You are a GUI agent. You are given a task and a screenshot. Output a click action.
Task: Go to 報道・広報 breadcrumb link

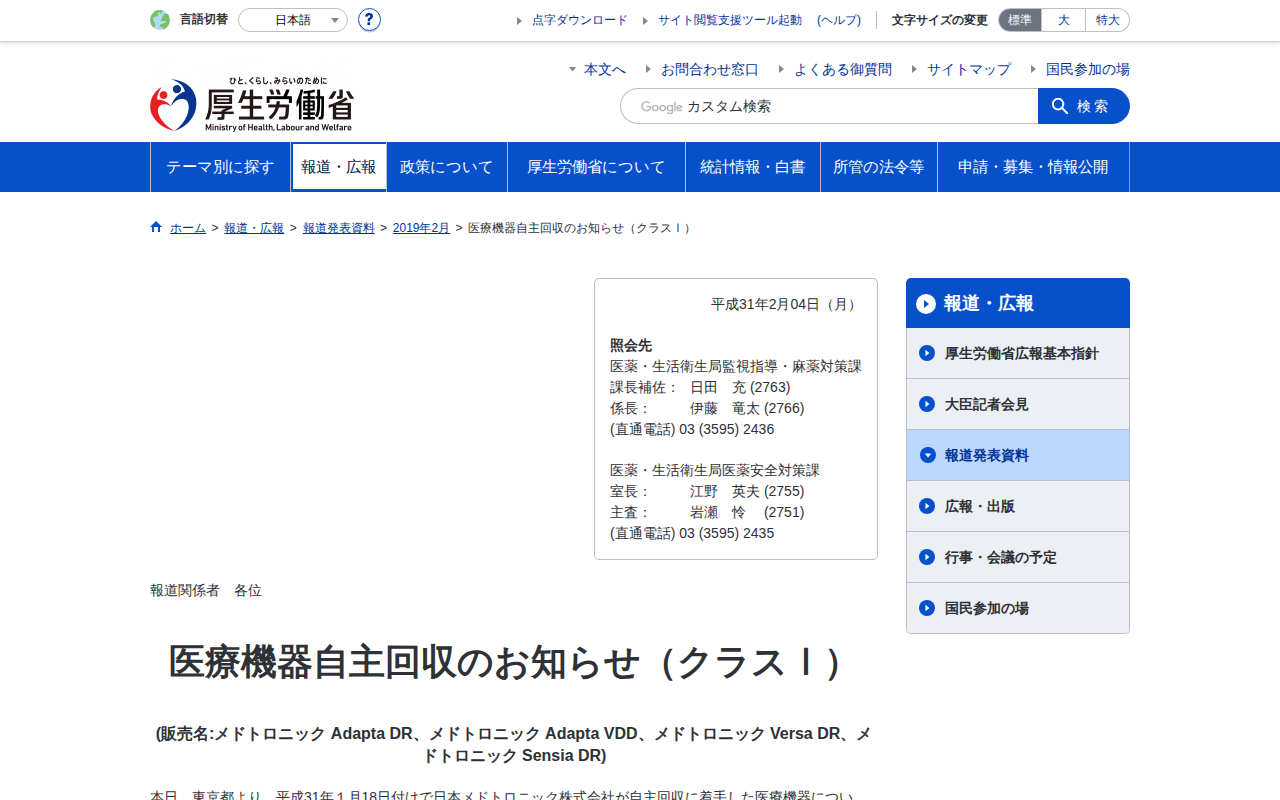pyautogui.click(x=254, y=228)
